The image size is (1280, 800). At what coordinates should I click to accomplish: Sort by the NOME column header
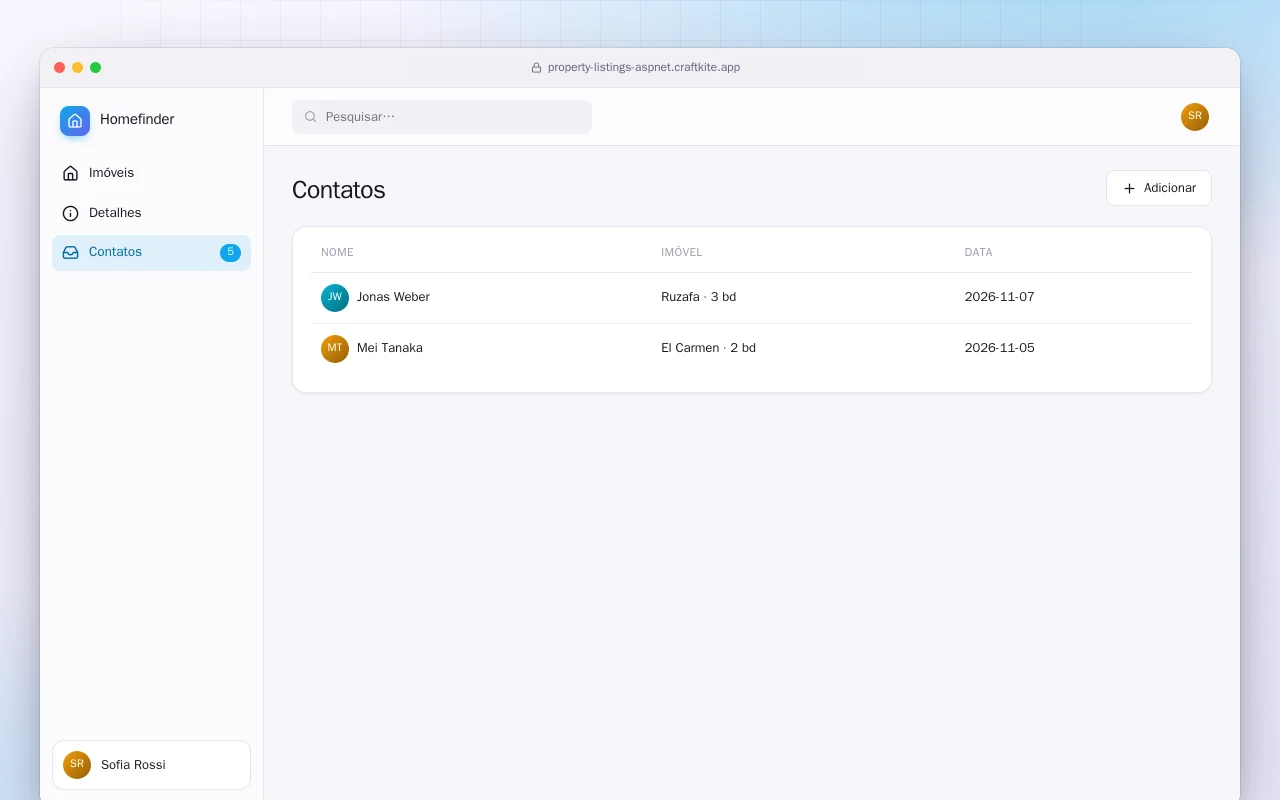337,252
